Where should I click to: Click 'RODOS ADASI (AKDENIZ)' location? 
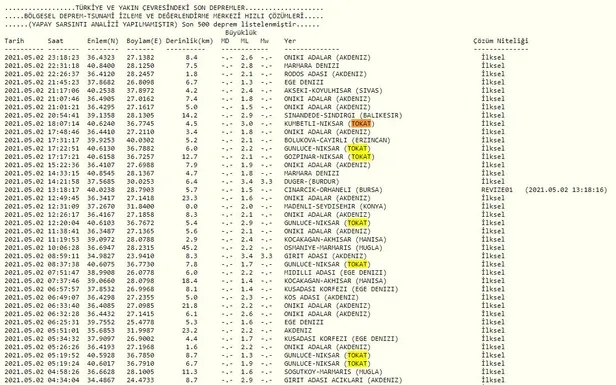click(325, 74)
